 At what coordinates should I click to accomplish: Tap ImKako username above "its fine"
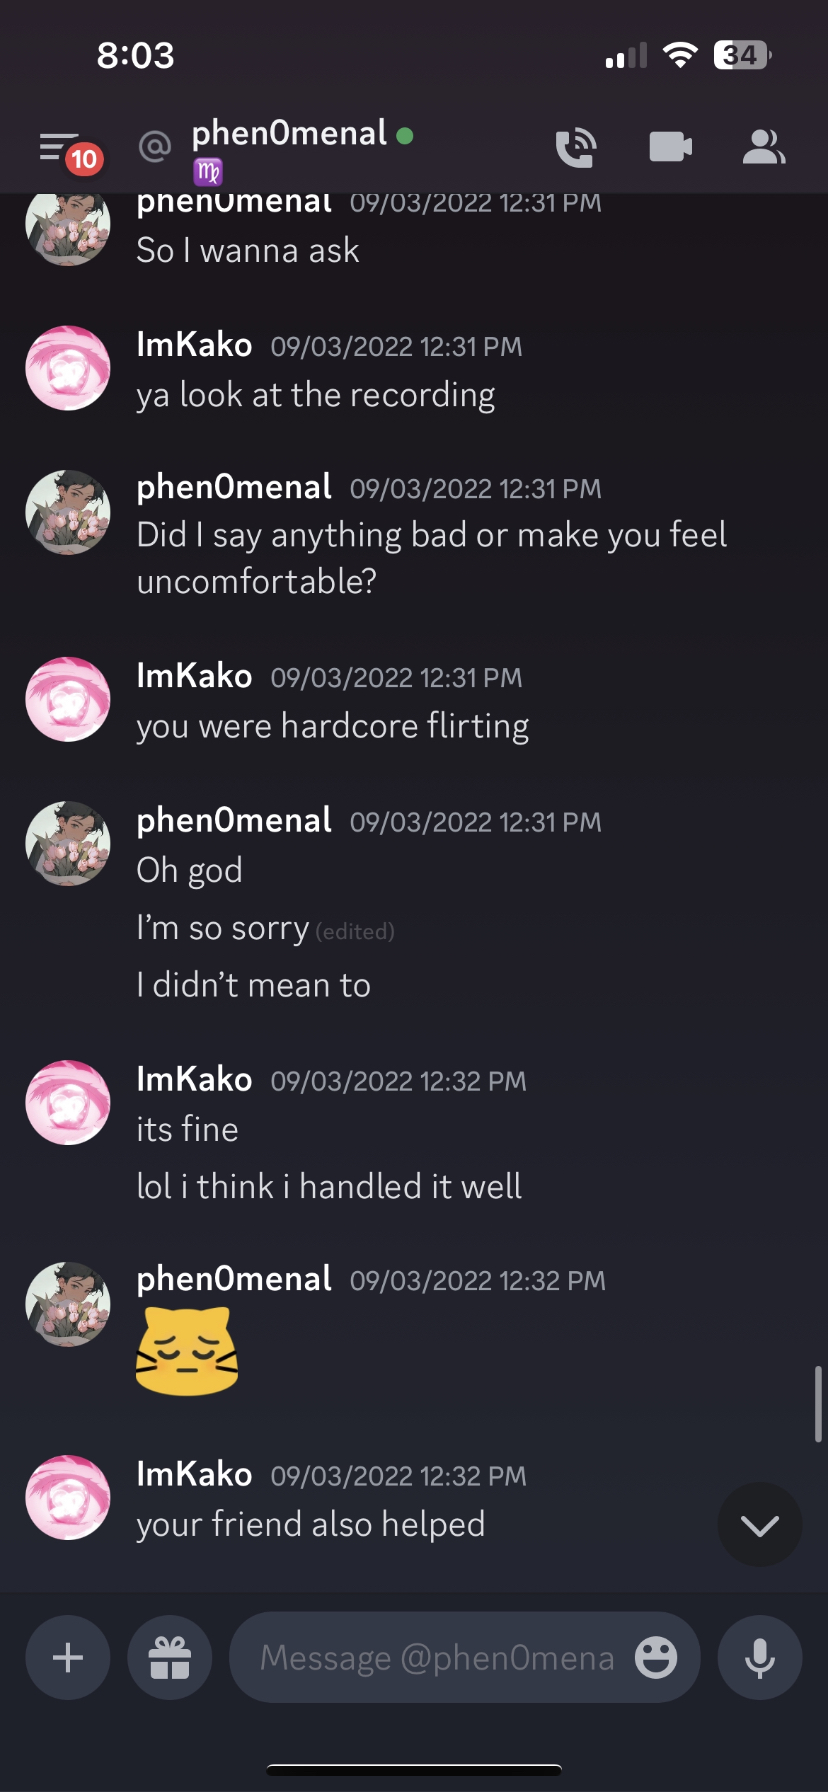click(x=194, y=1080)
